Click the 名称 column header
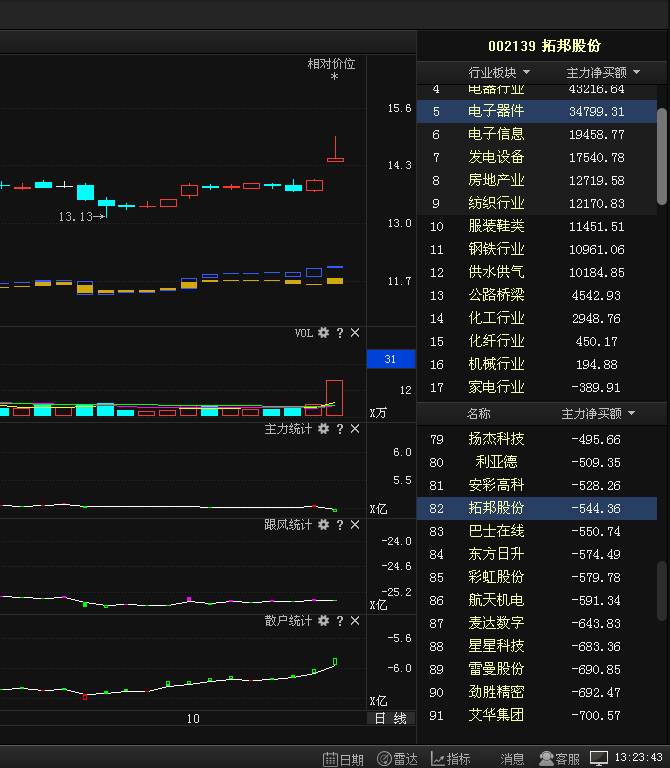This screenshot has height=768, width=670. 479,414
